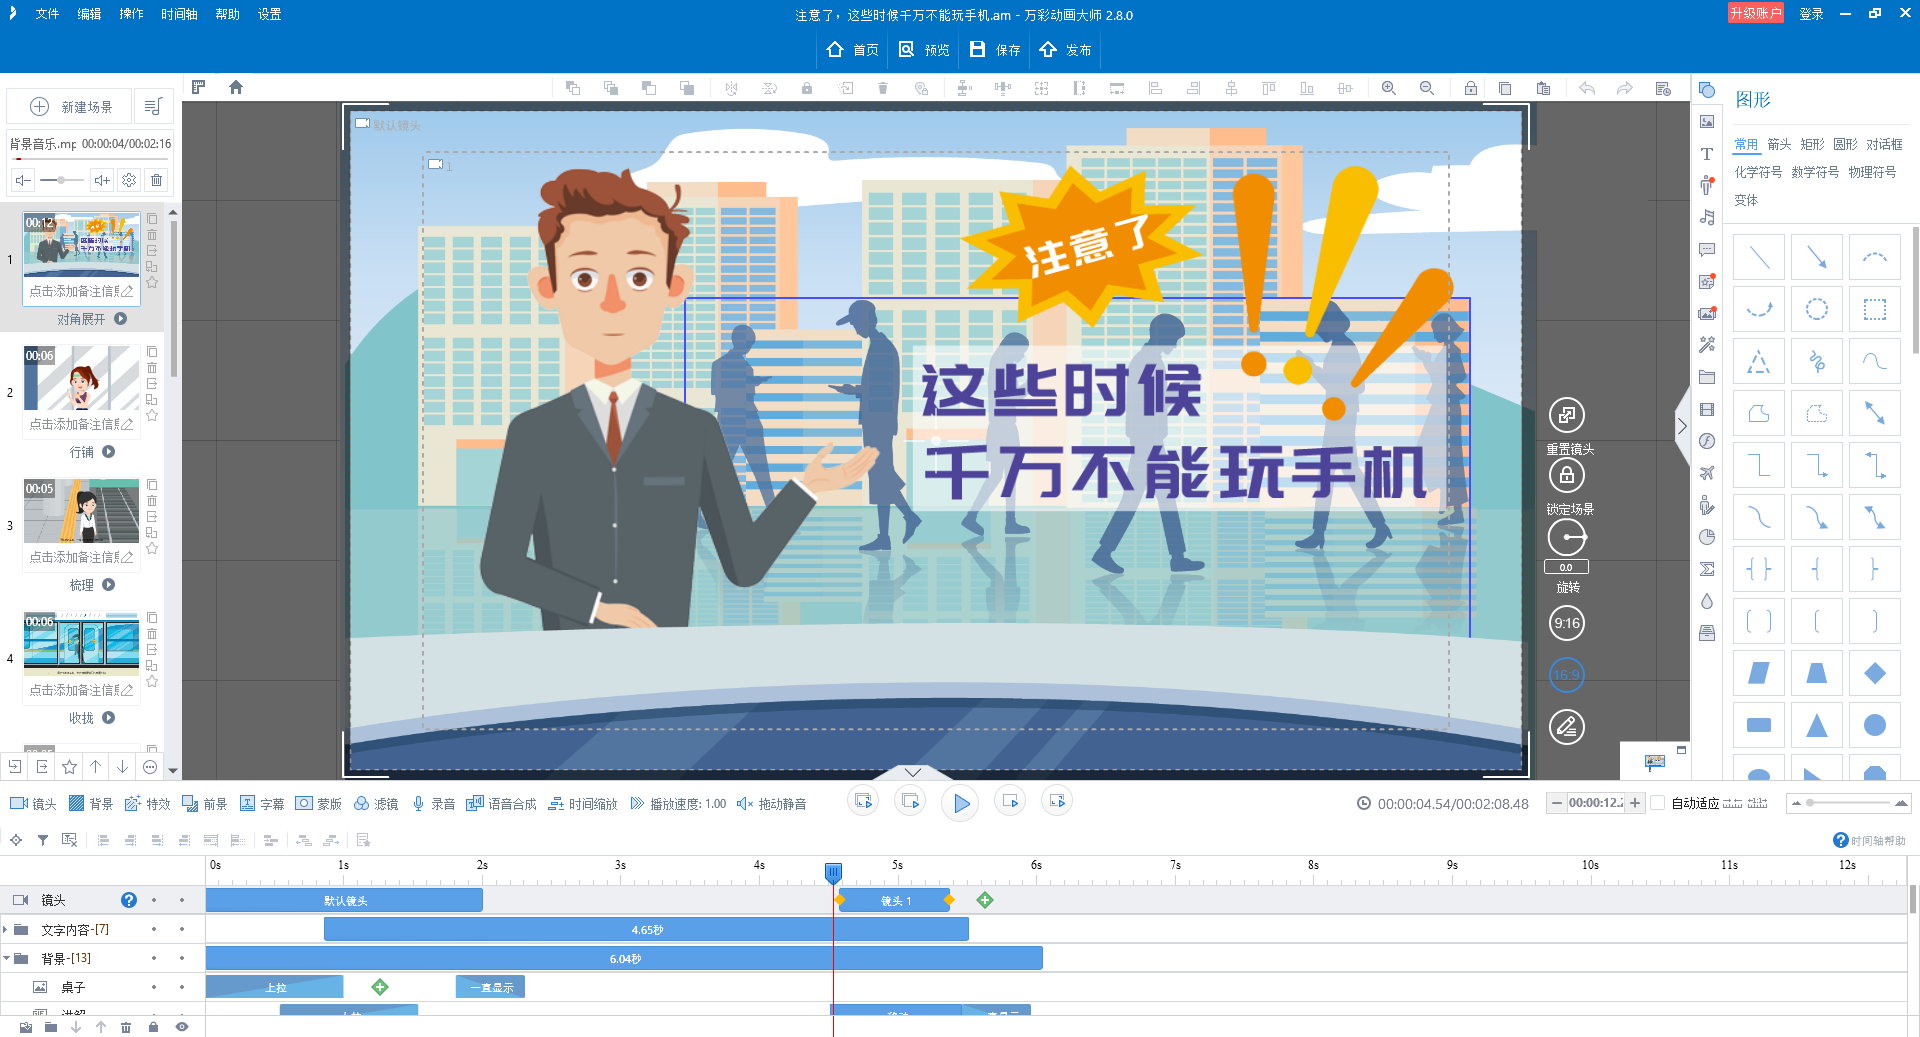Switch canvas ratio to 9:16
Viewport: 1920px width, 1037px height.
[x=1567, y=623]
